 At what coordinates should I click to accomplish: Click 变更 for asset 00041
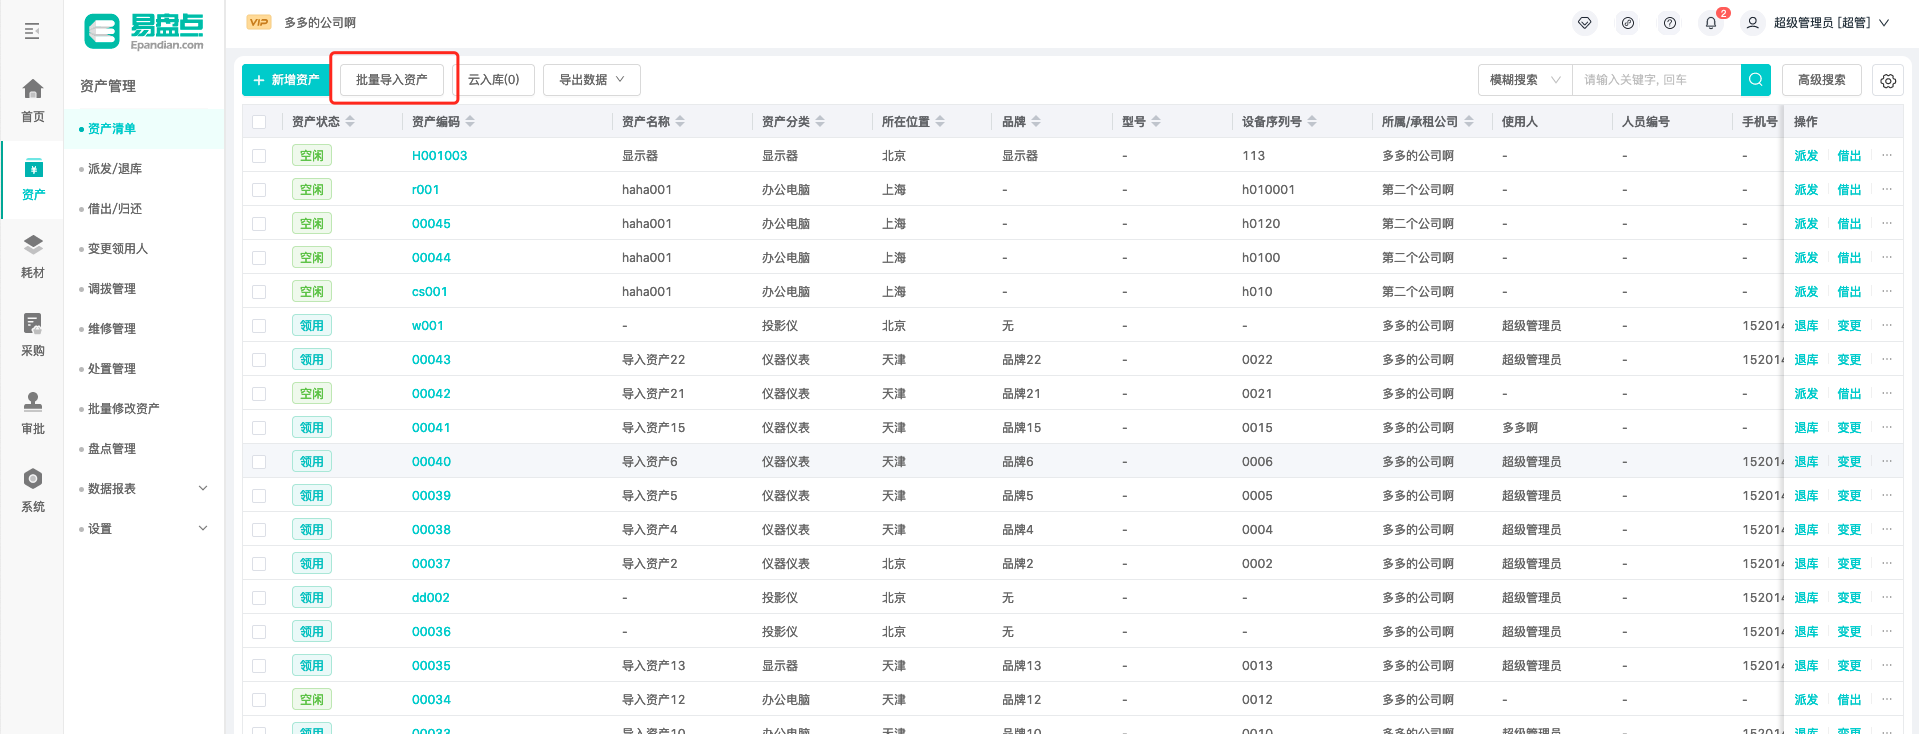(1849, 428)
